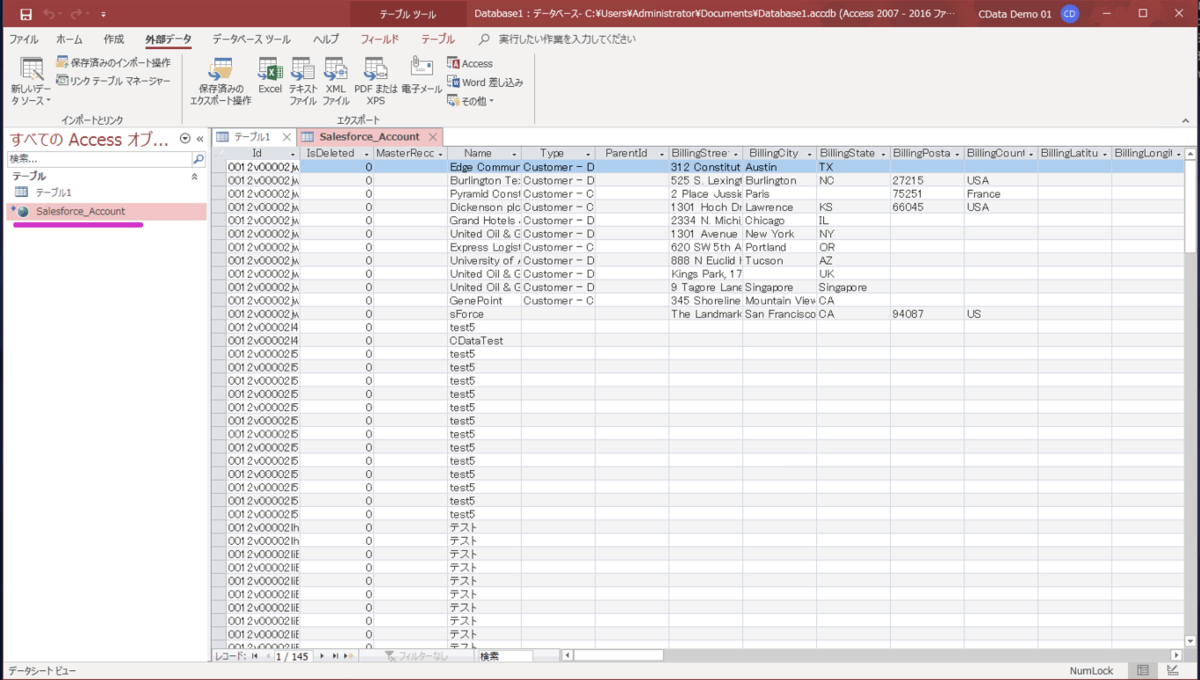Switch to the テーブル1 document tab
Viewport: 1200px width, 680px height.
251,137
